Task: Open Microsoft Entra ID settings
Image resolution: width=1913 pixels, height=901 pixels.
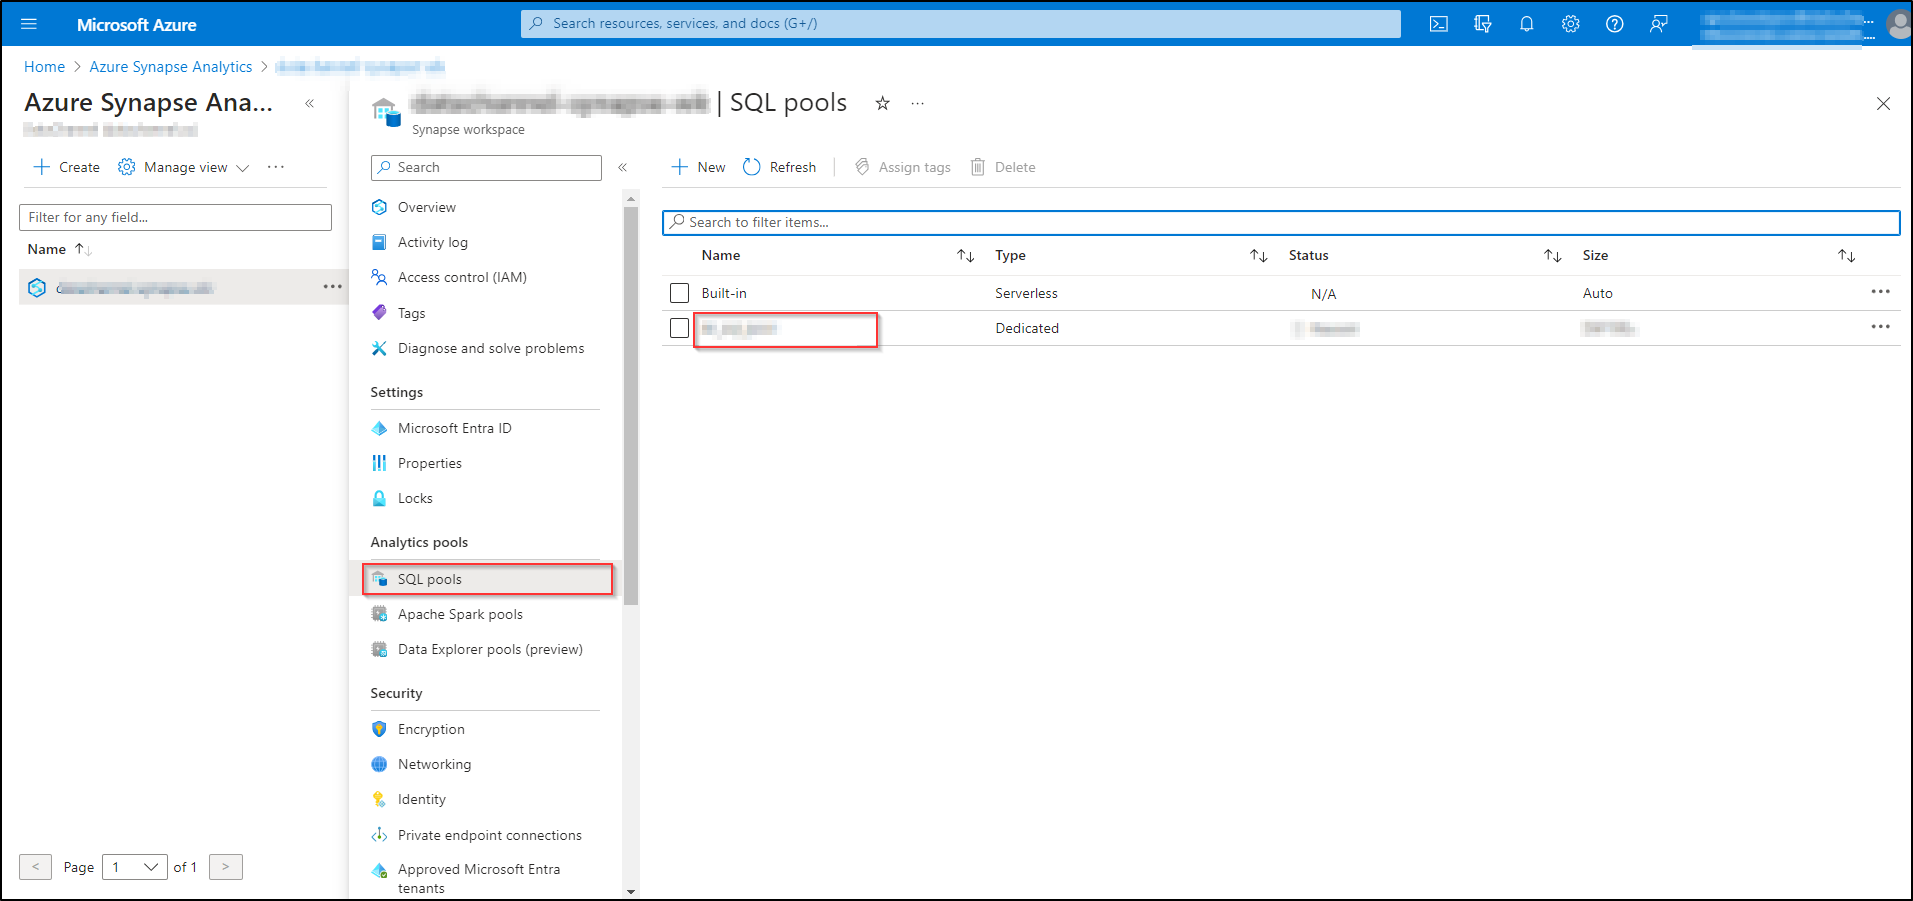Action: point(455,428)
